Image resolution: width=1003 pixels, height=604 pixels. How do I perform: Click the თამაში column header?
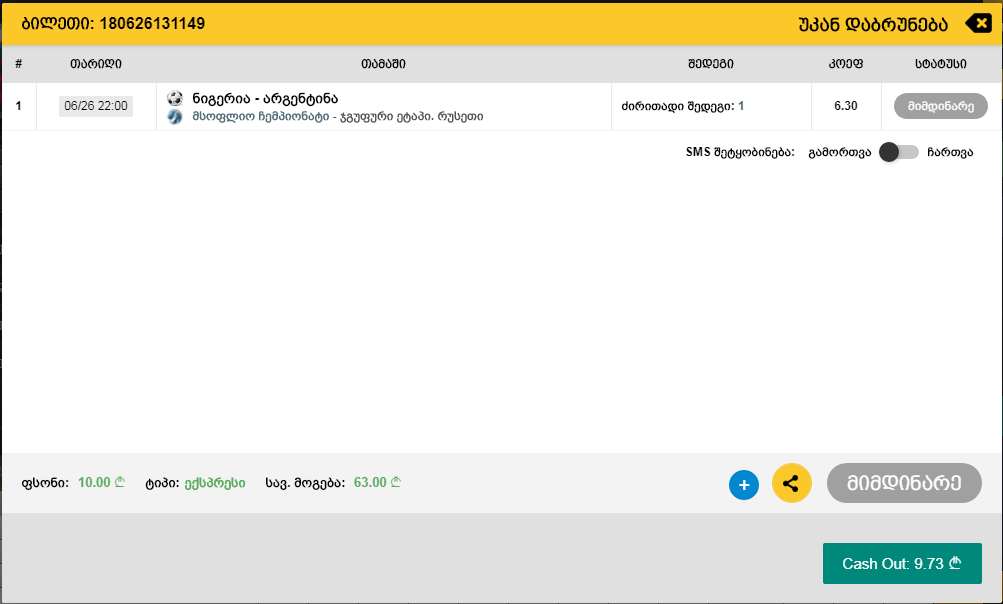click(x=383, y=64)
